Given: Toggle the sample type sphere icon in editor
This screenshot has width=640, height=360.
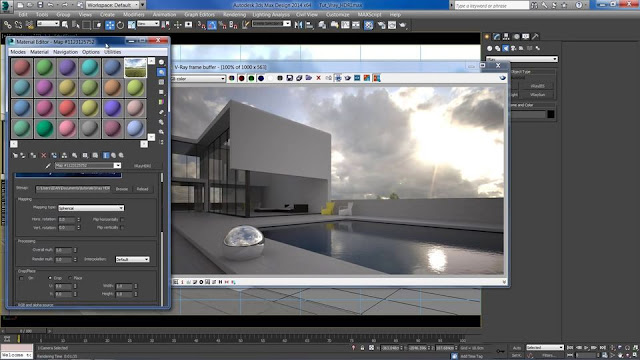Looking at the screenshot, I should (162, 62).
